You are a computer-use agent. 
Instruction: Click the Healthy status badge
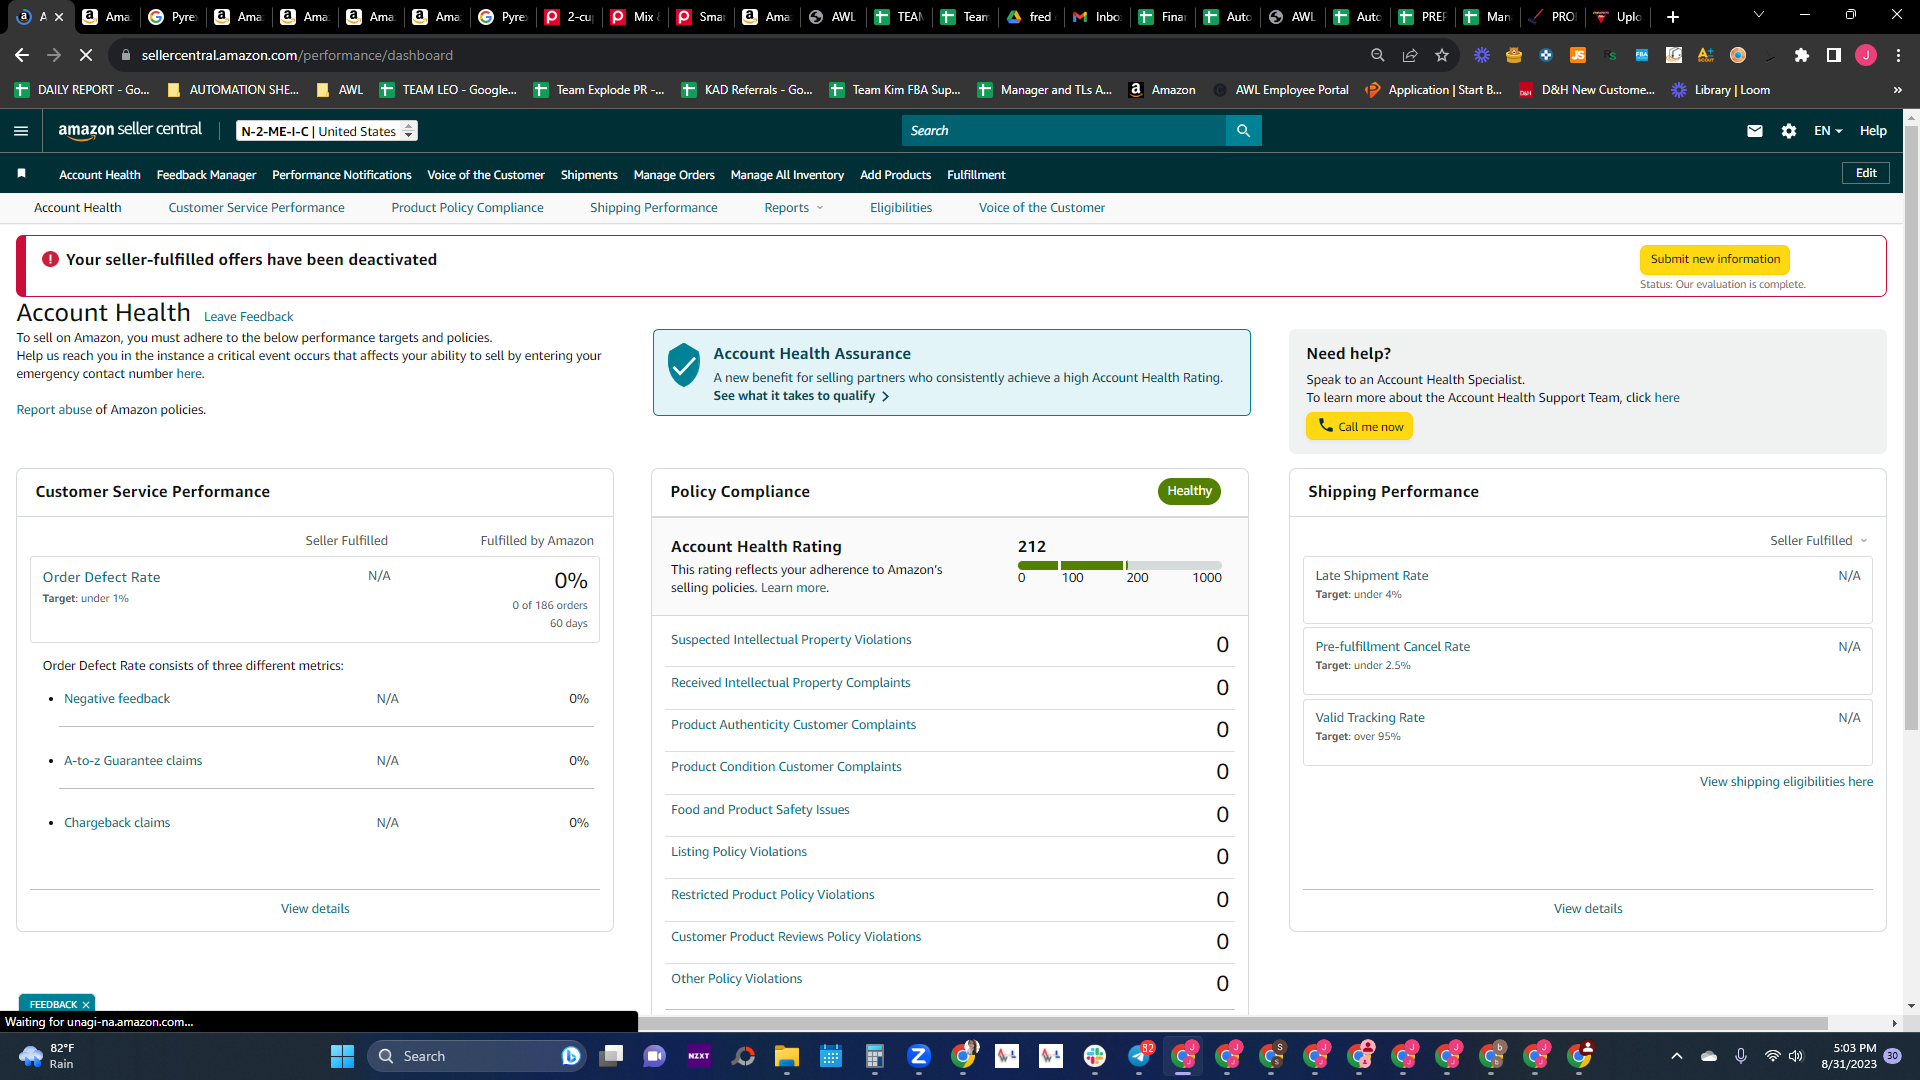[1189, 491]
